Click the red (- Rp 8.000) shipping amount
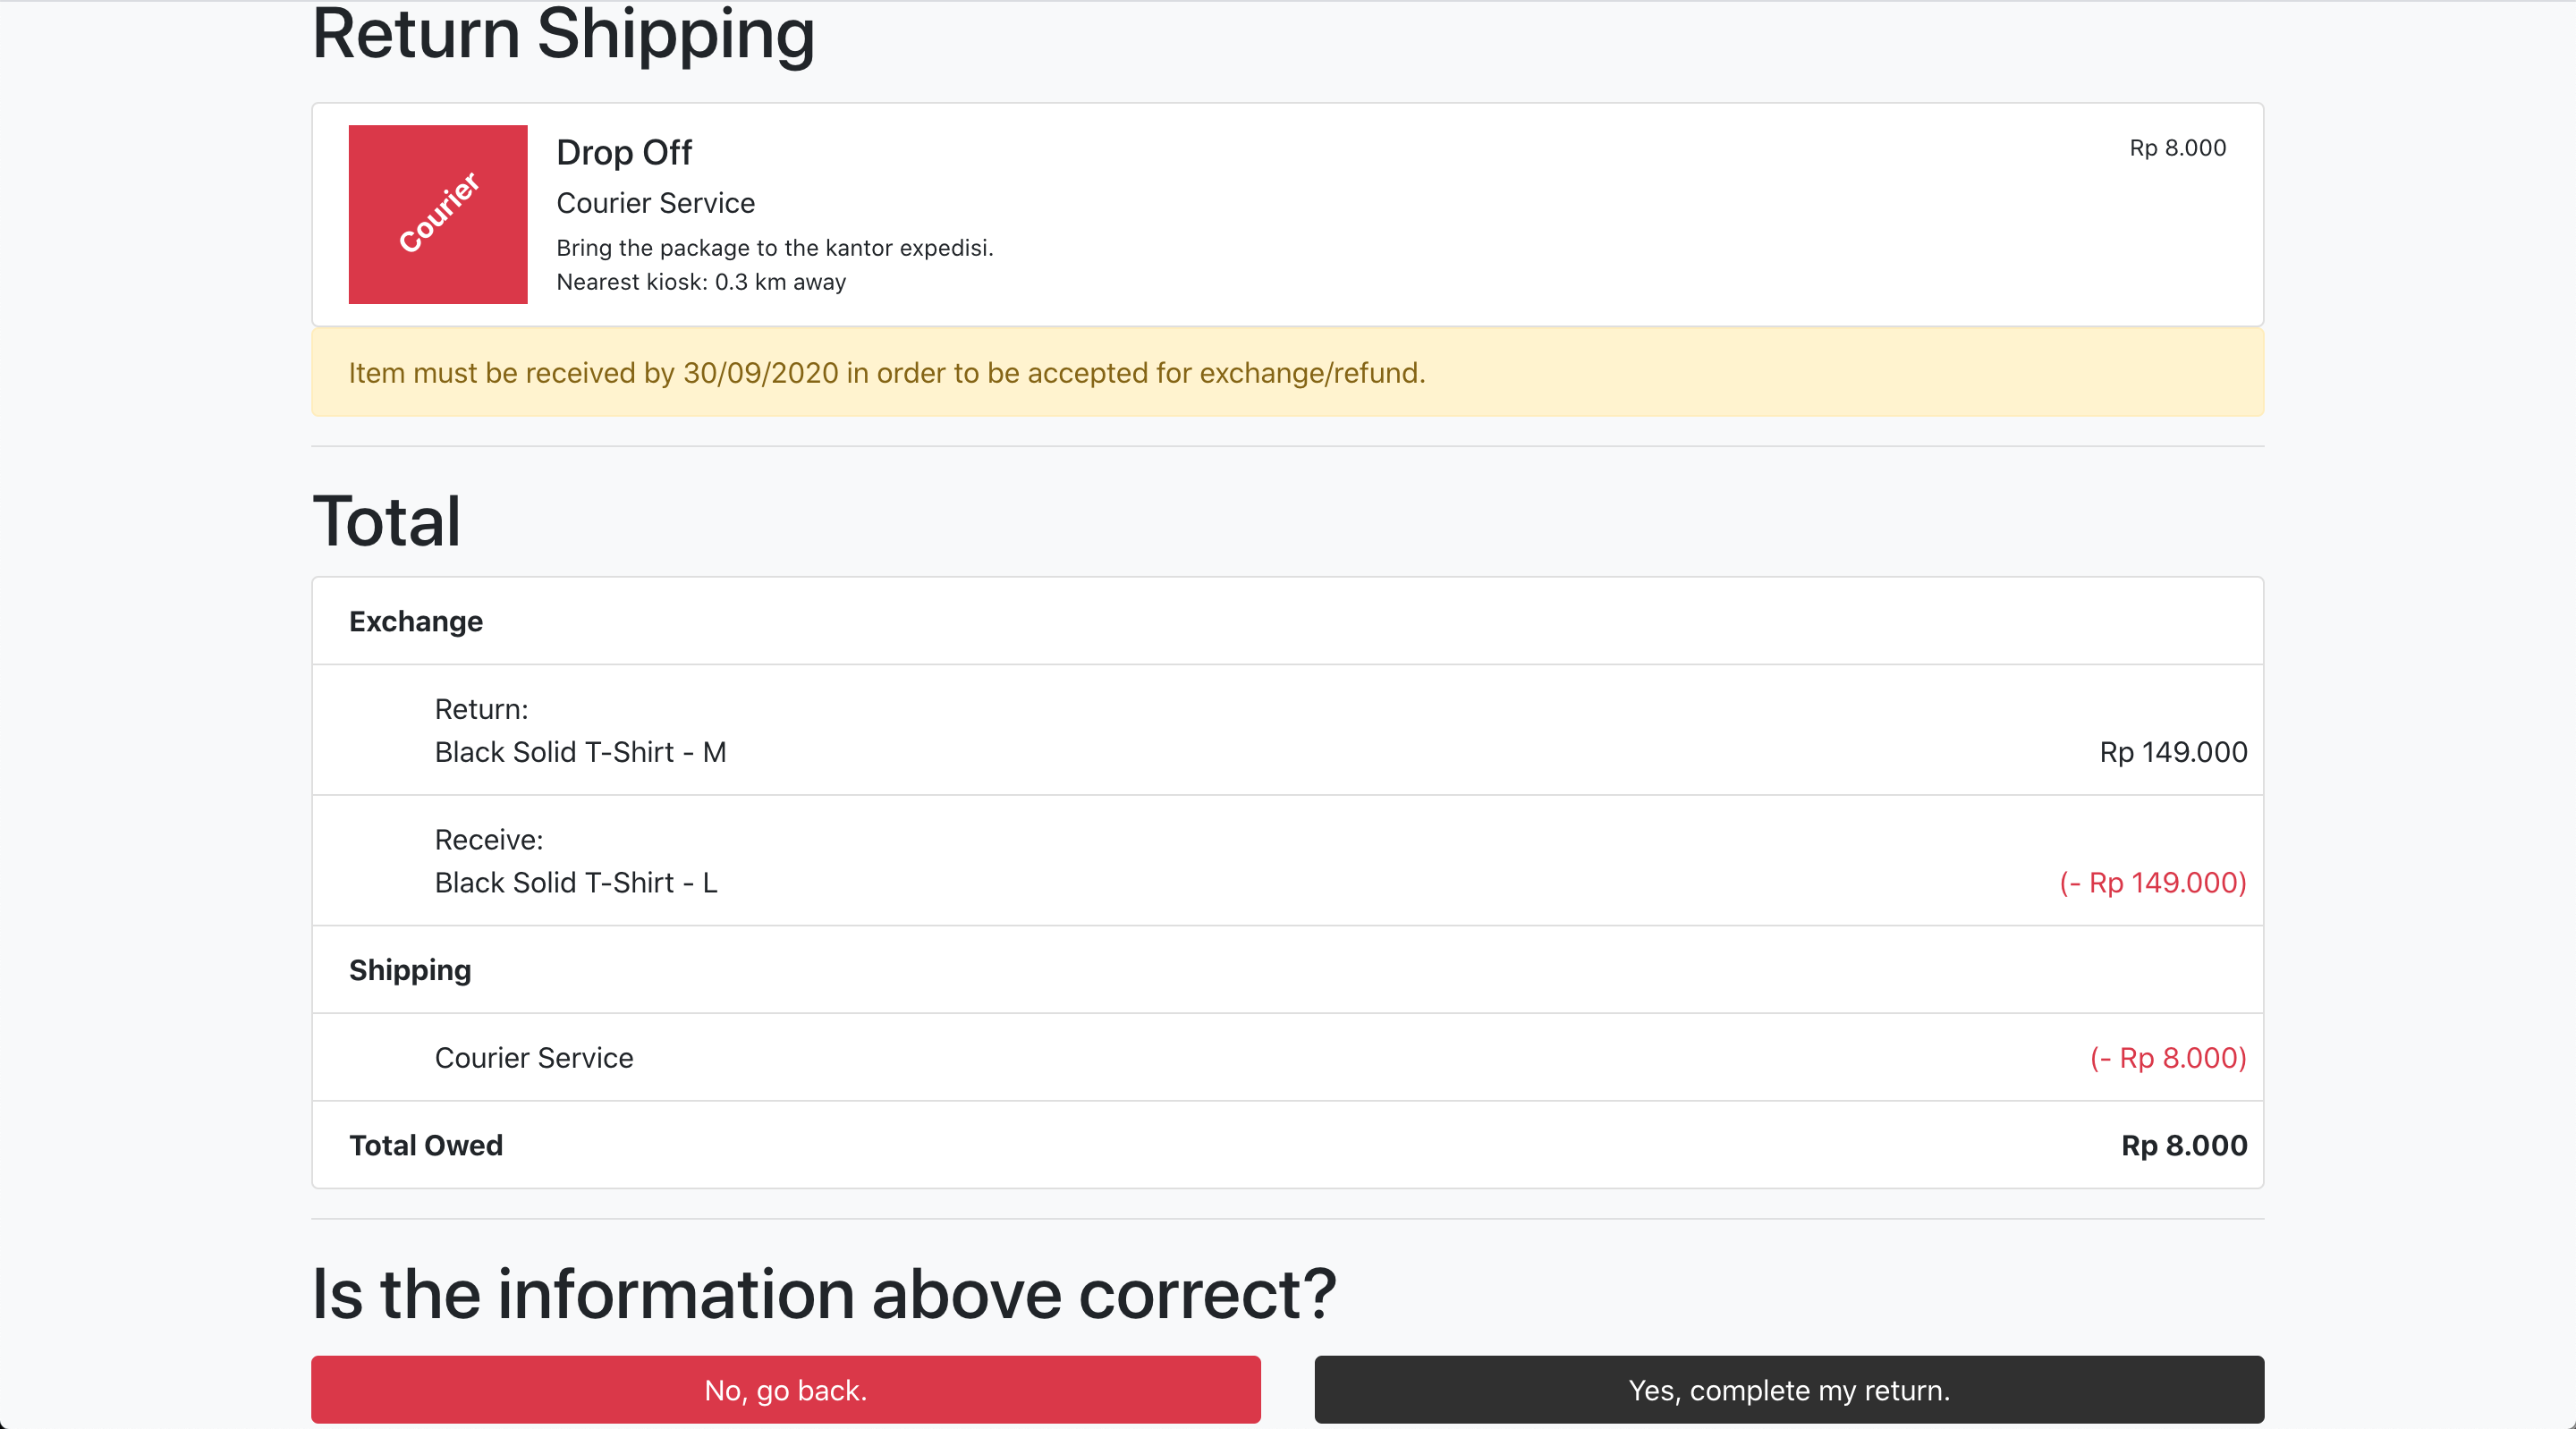 click(2168, 1057)
